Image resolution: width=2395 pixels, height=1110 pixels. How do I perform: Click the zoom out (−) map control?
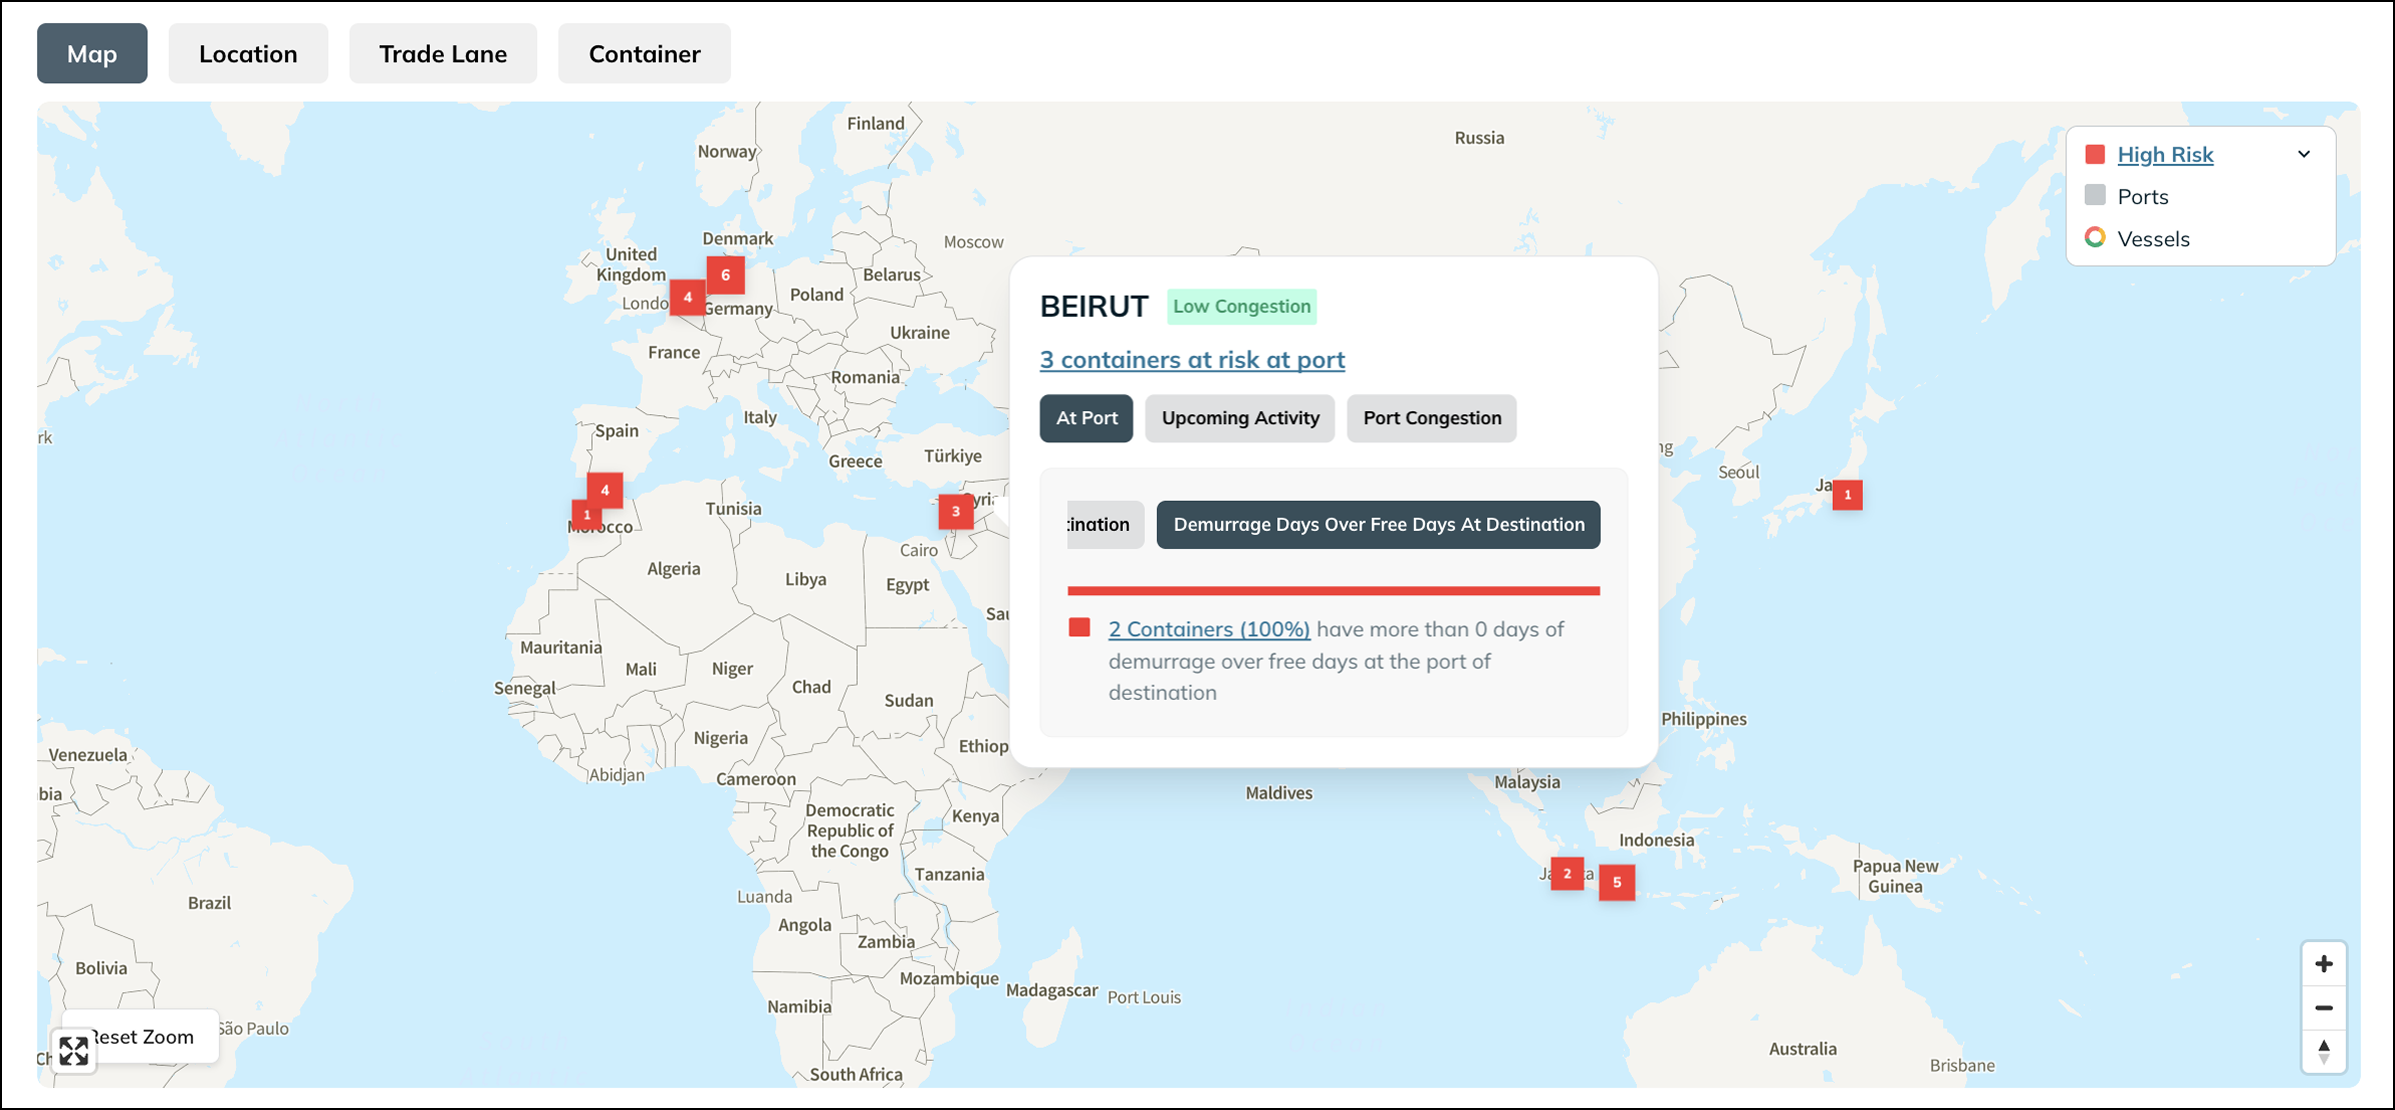click(x=2325, y=1008)
